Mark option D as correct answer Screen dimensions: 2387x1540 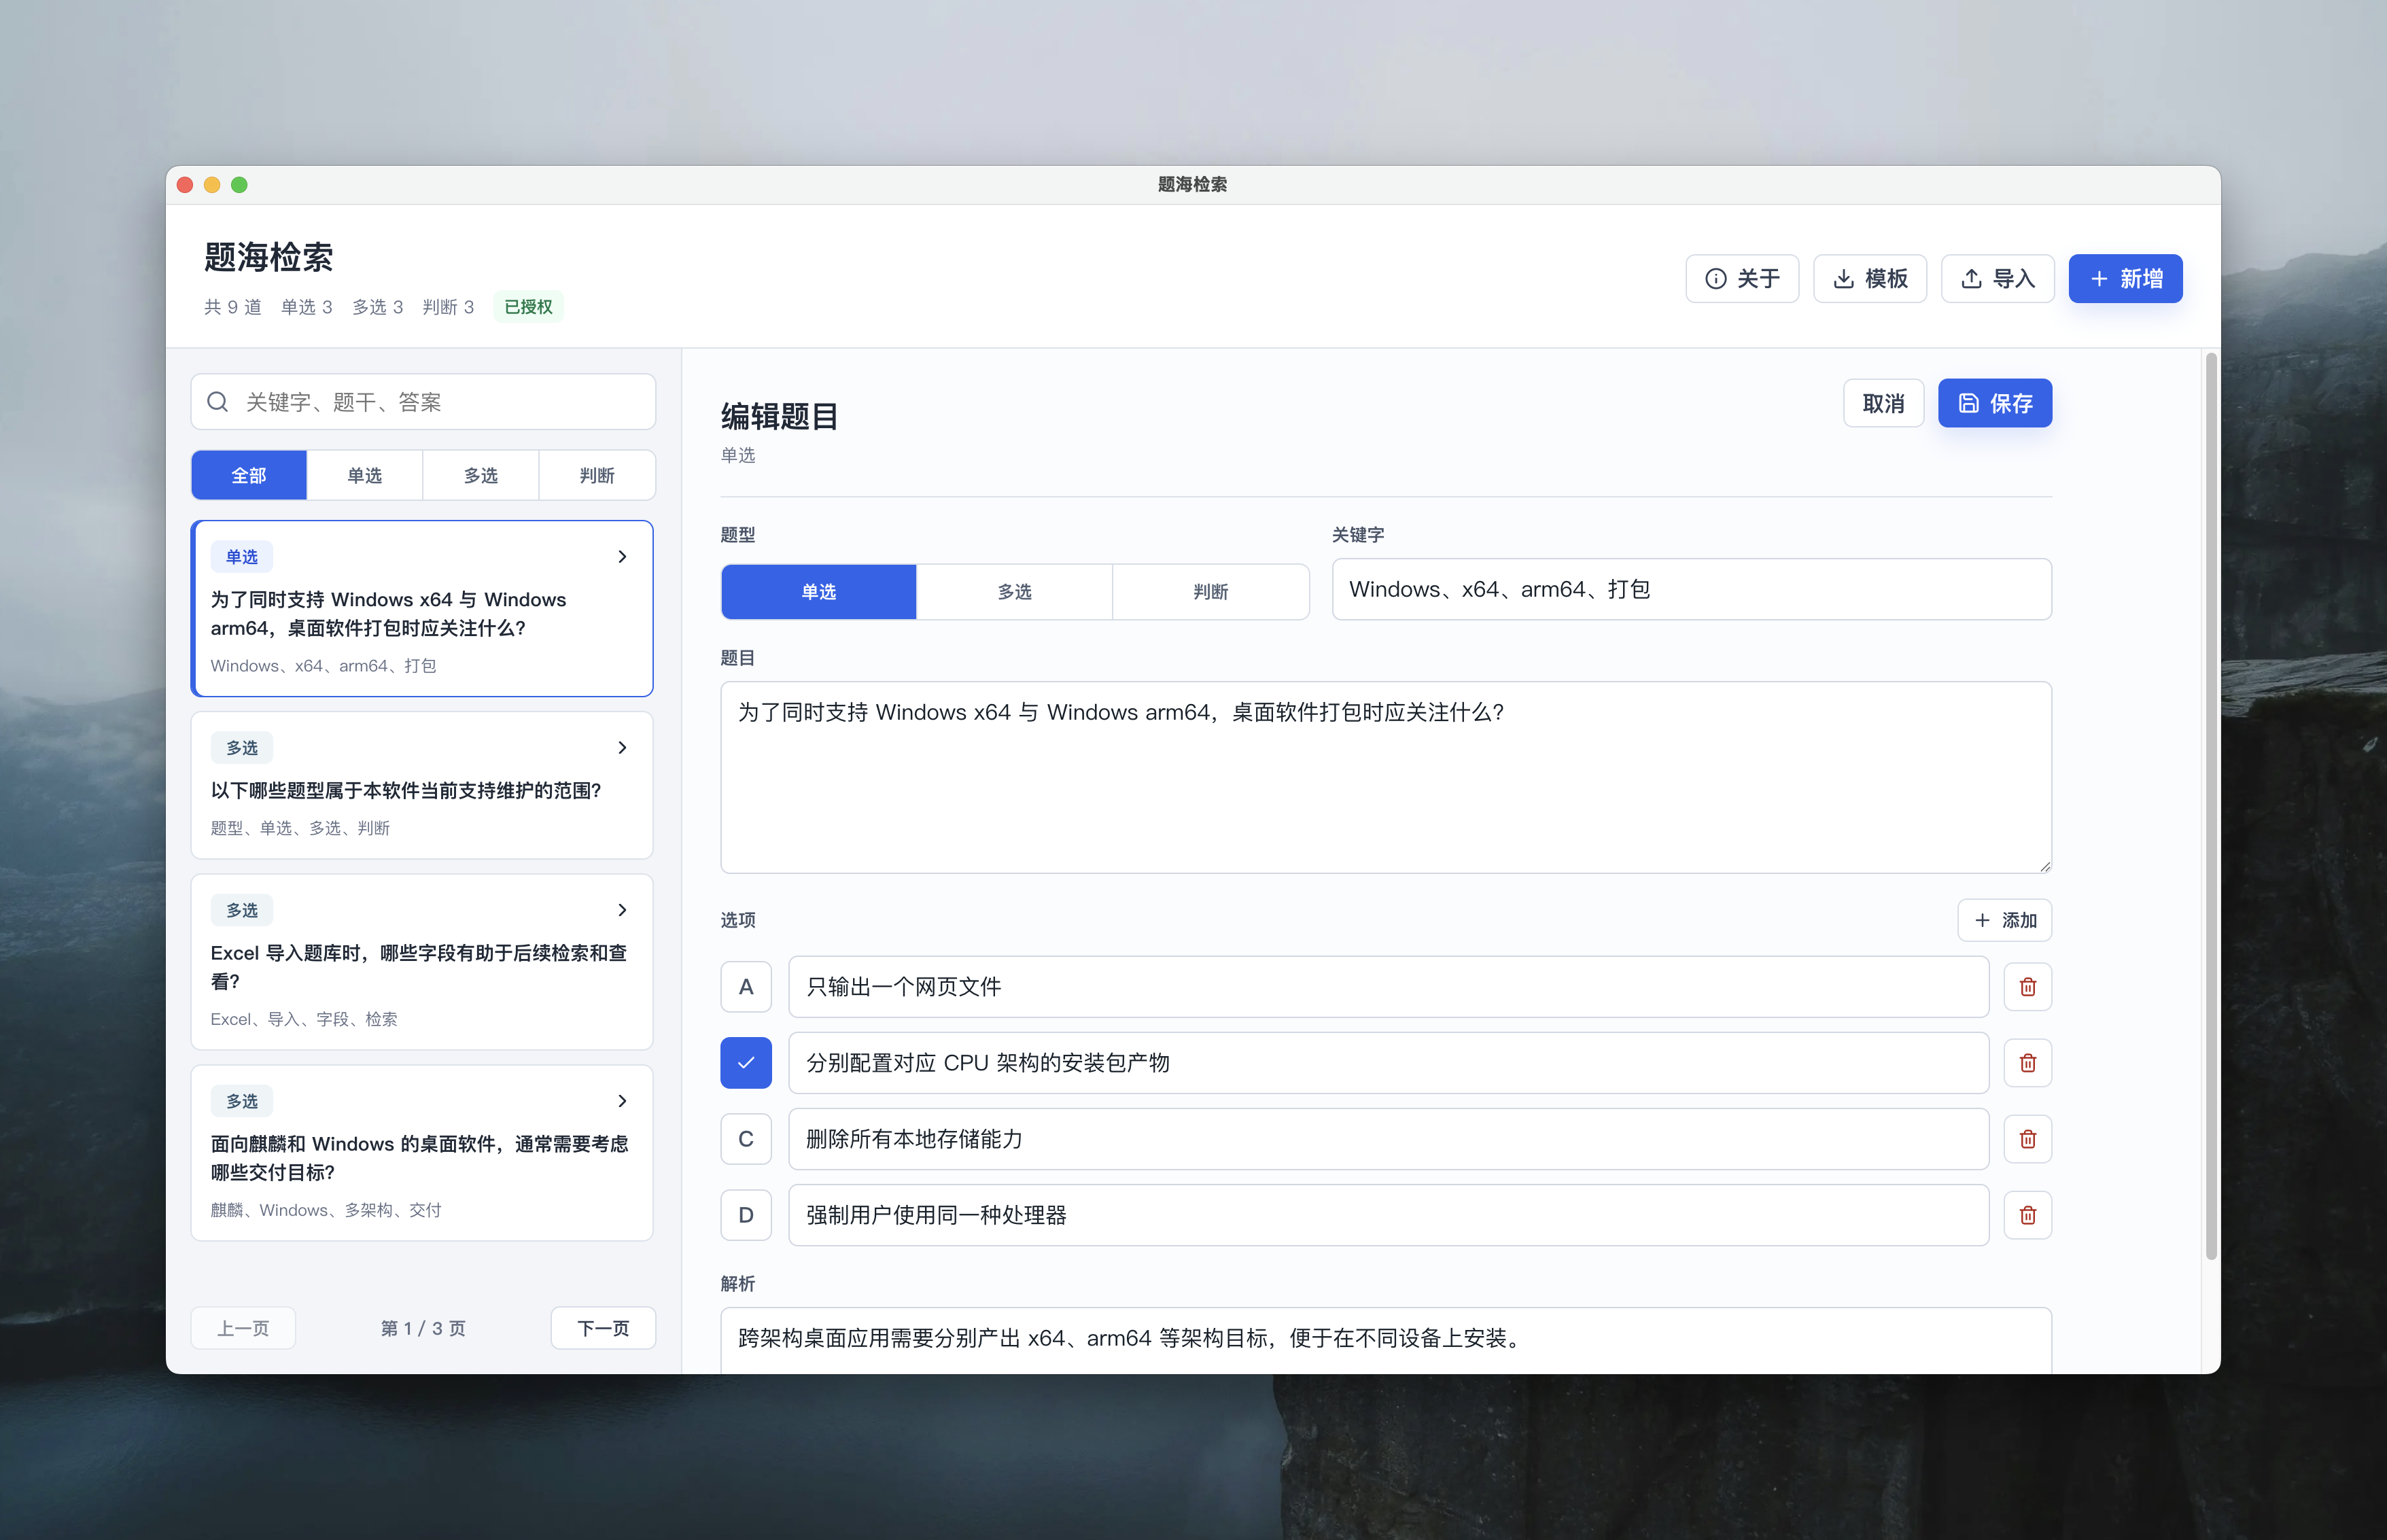(746, 1215)
